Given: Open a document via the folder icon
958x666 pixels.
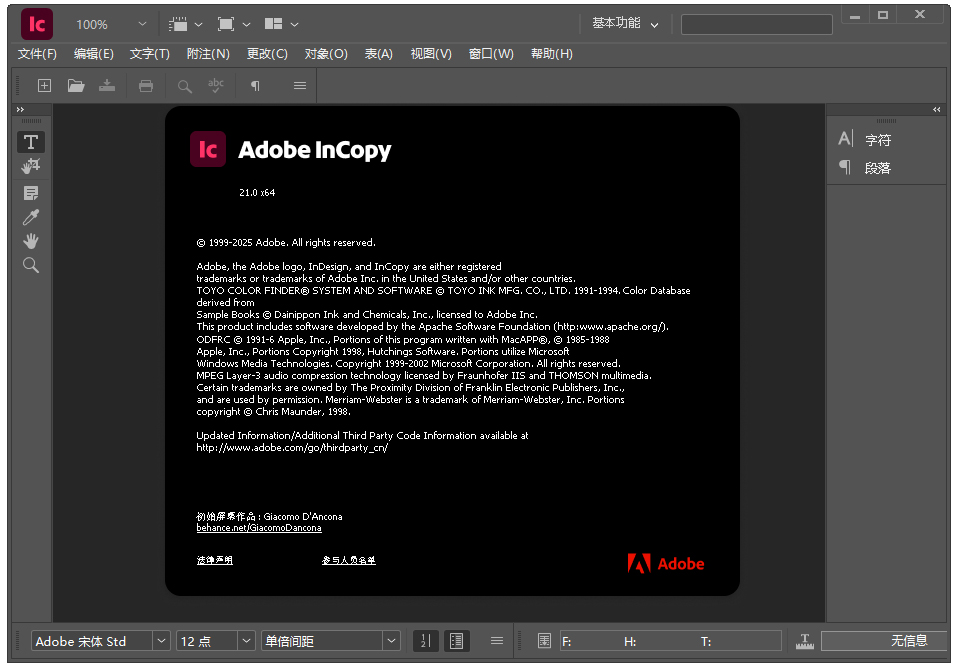Looking at the screenshot, I should 76,85.
